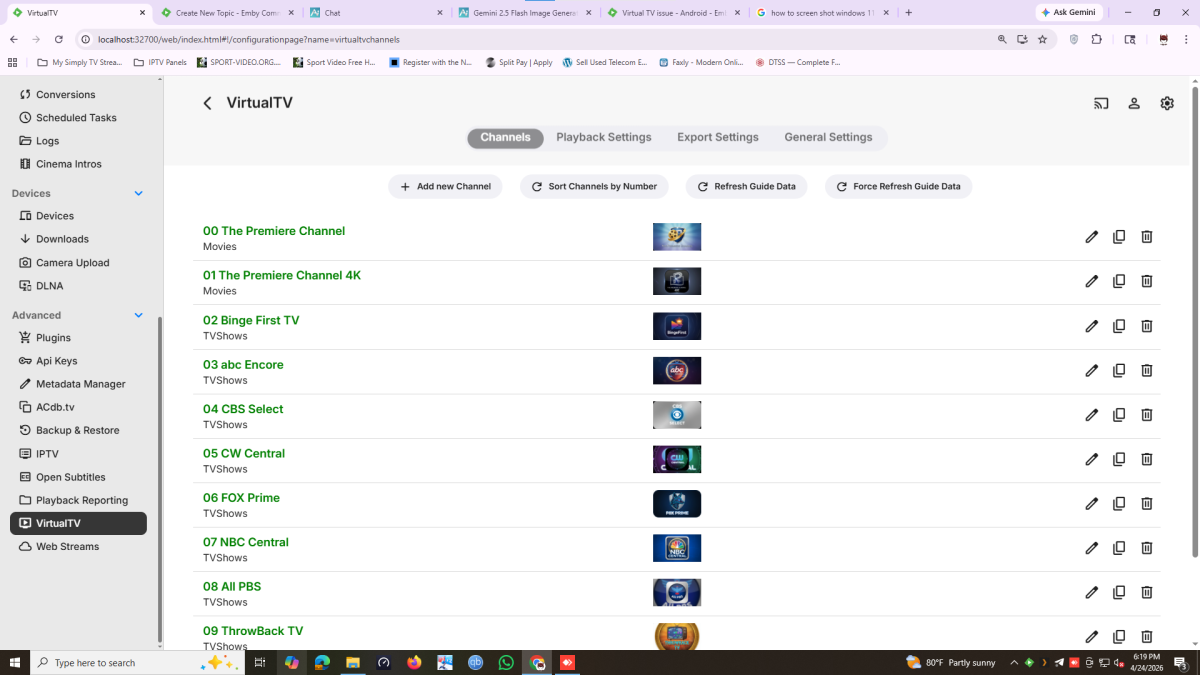Screen dimensions: 1200x675
Task: Open browser extensions puzzle icon
Action: (1096, 39)
